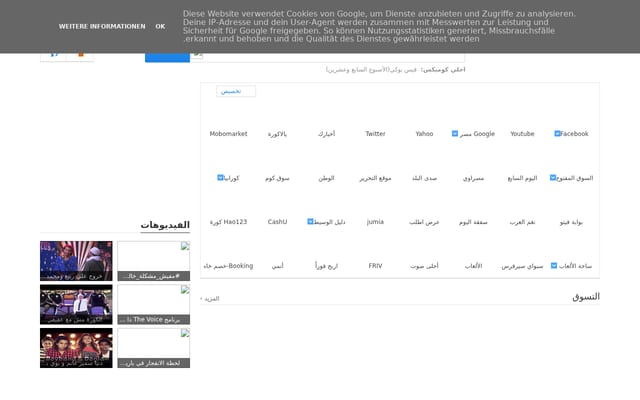Open the بوابة فيتو link
This screenshot has height=400, width=640.
(571, 222)
